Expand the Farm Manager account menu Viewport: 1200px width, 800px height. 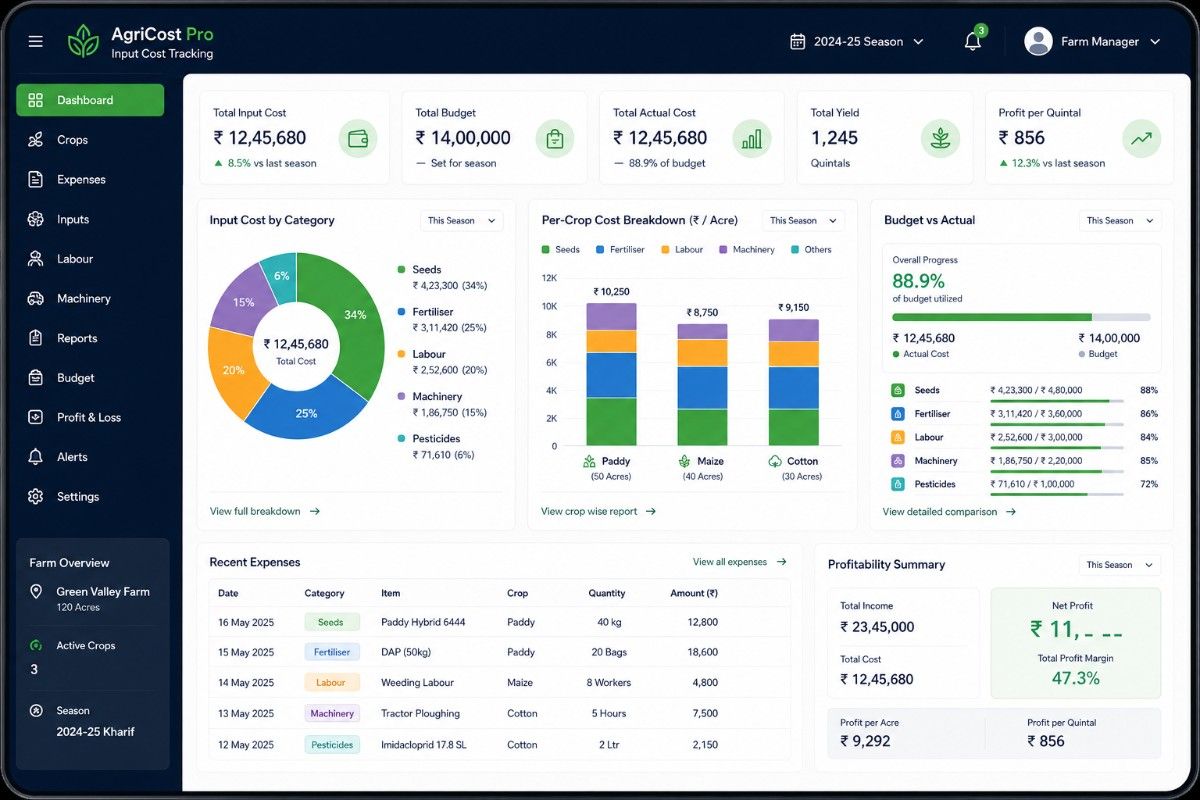coord(1092,42)
